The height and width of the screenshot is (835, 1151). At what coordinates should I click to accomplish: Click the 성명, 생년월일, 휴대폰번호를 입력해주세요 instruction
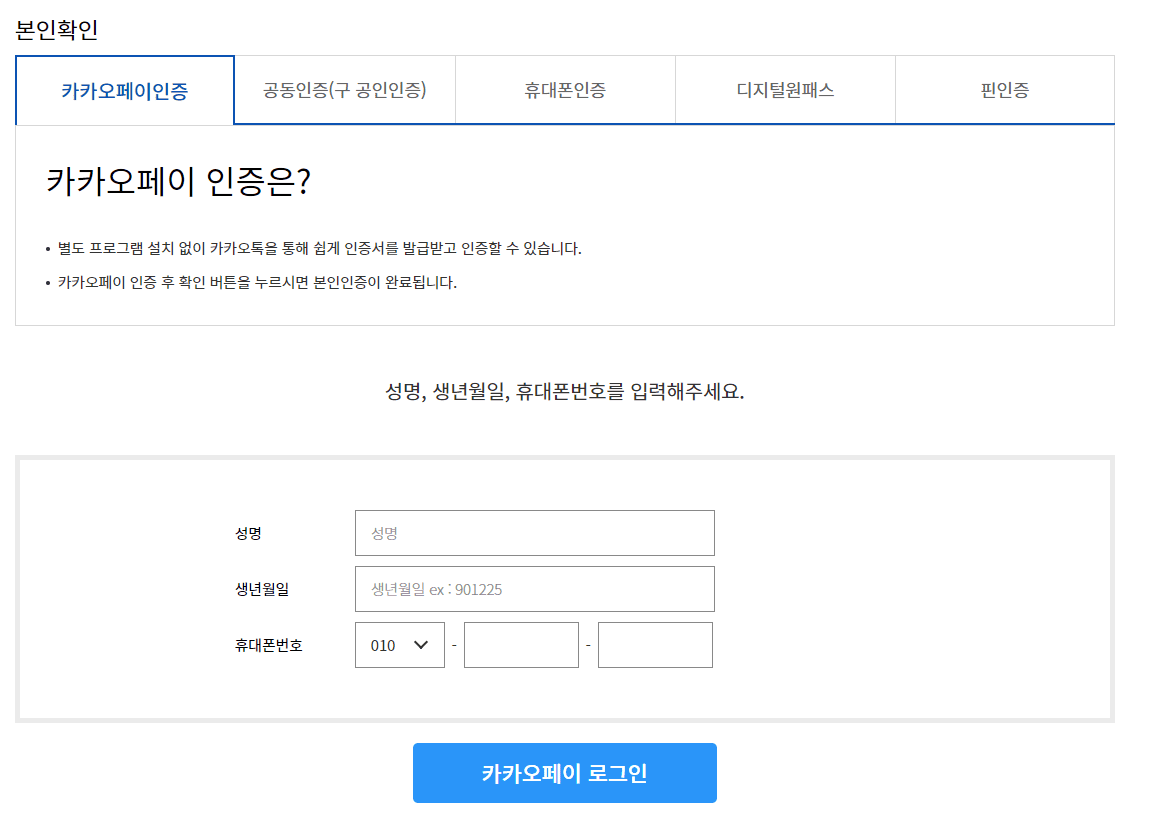[x=564, y=391]
